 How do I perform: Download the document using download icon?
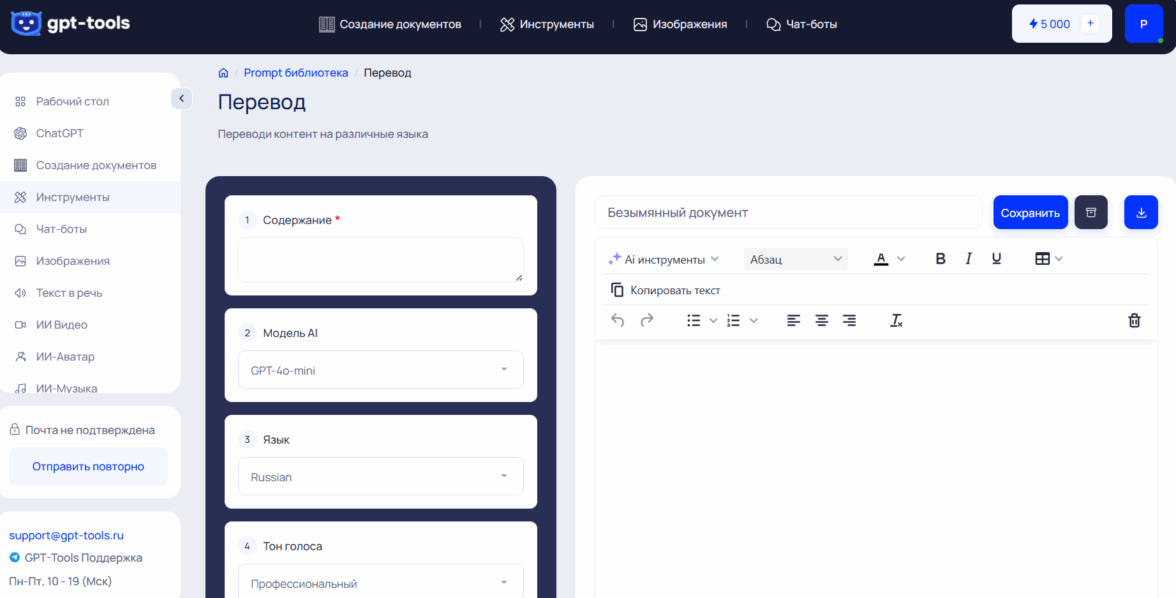pyautogui.click(x=1141, y=212)
